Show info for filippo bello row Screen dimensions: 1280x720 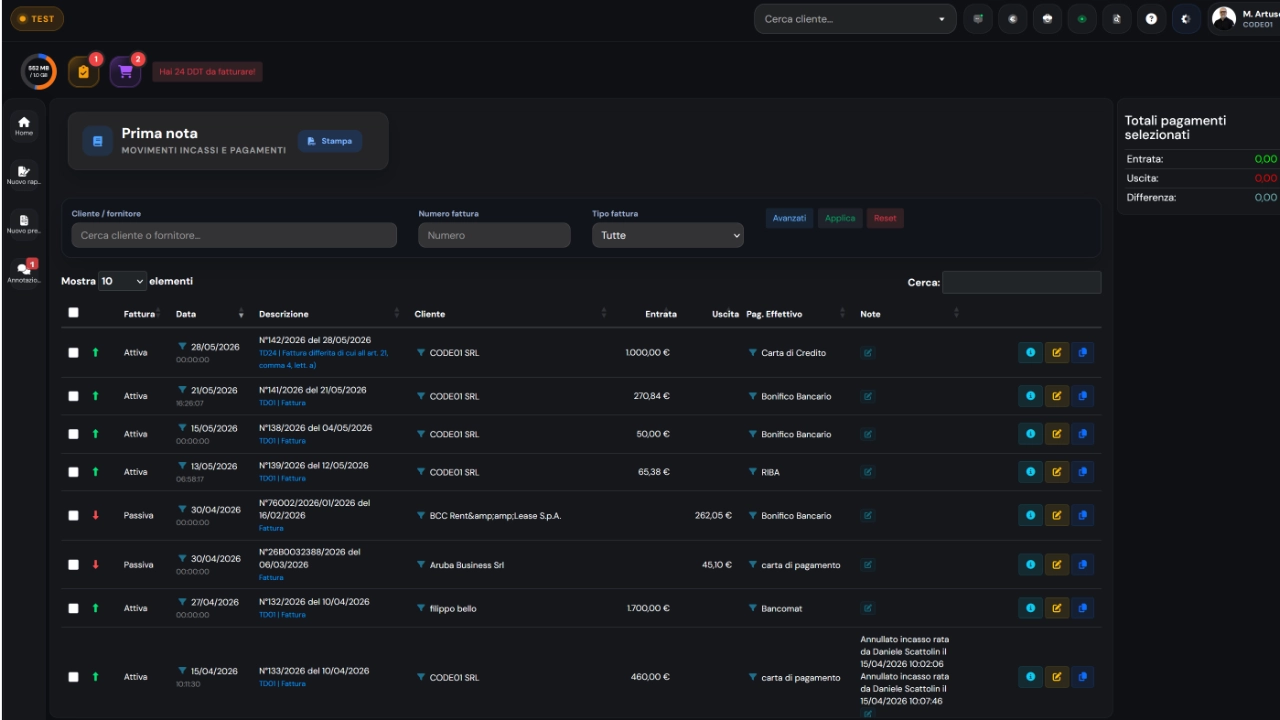pos(1030,608)
